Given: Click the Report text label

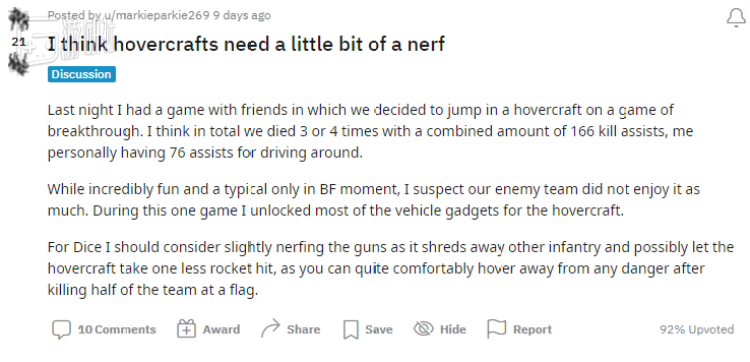Looking at the screenshot, I should [532, 329].
